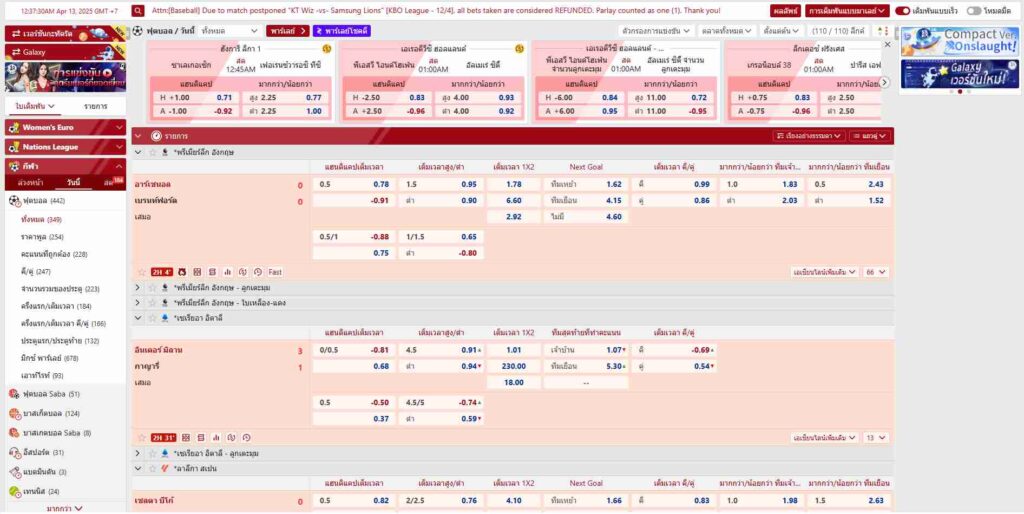Toggle the quick bet switch off
This screenshot has width=1024, height=514.
[902, 10]
